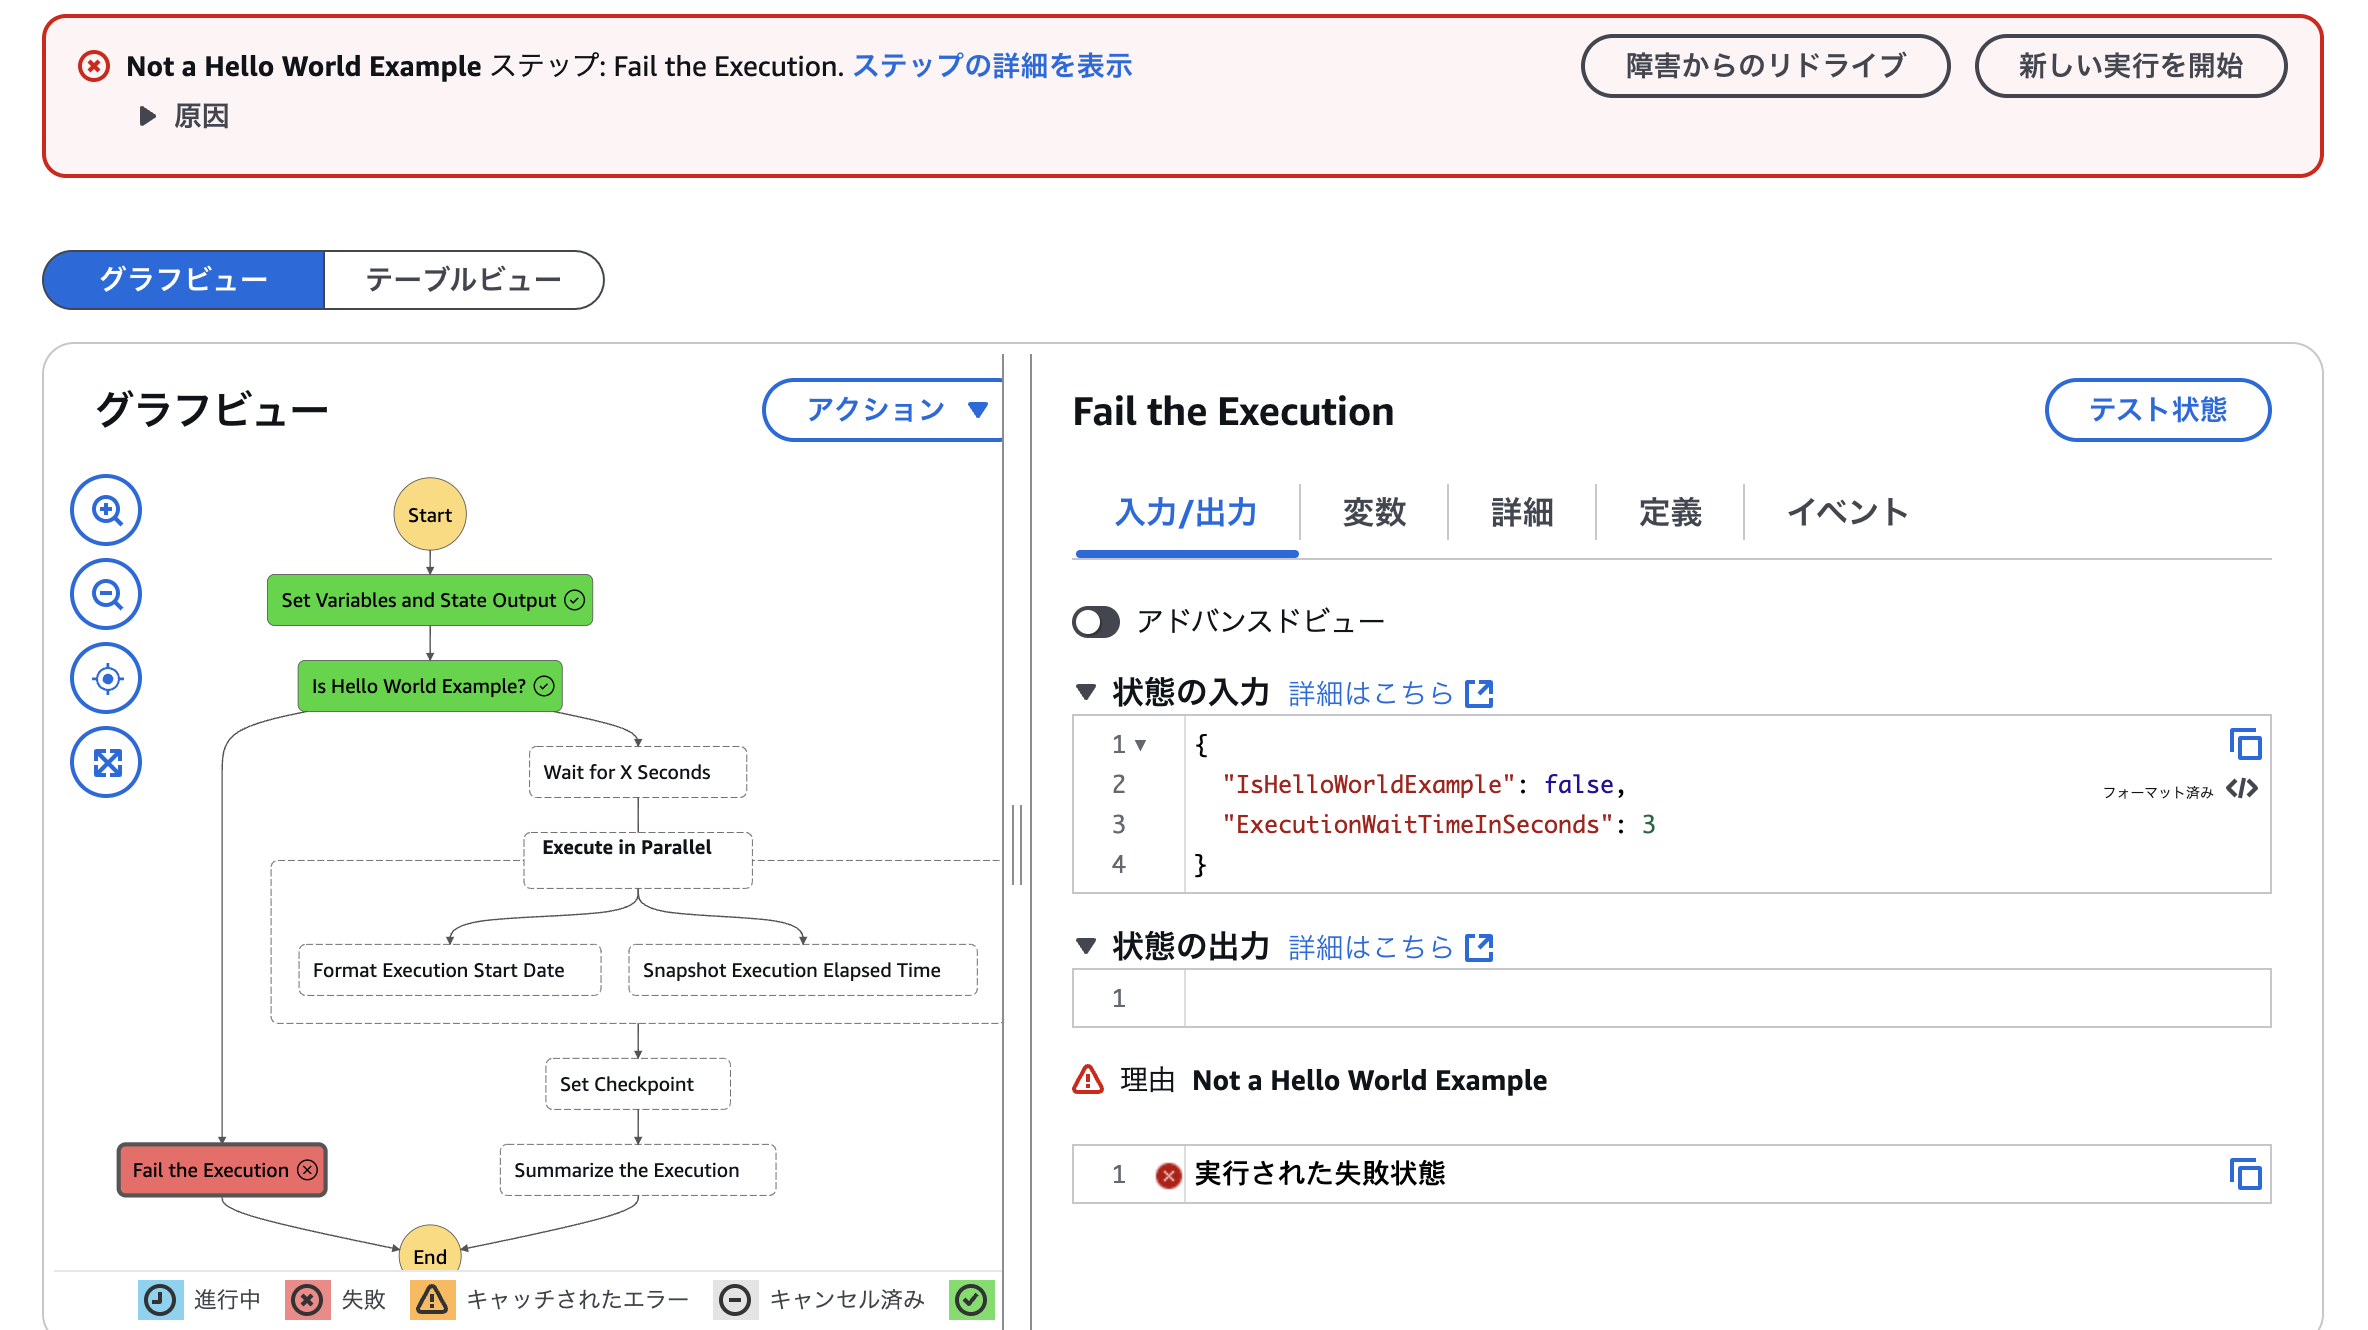Click the panel divider resize handle
The width and height of the screenshot is (2368, 1330).
1017,845
